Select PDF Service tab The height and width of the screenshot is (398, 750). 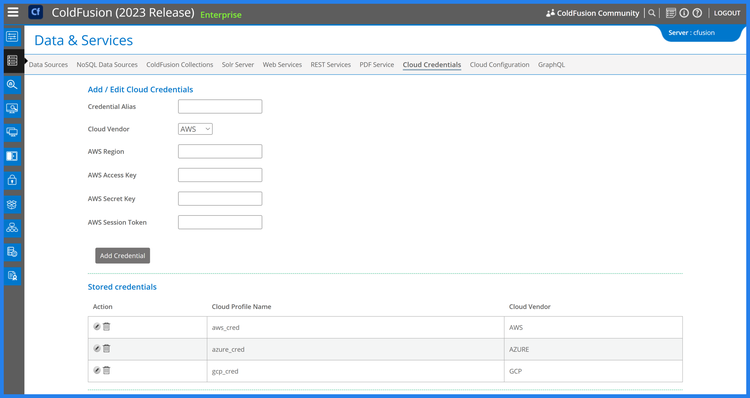(x=377, y=65)
